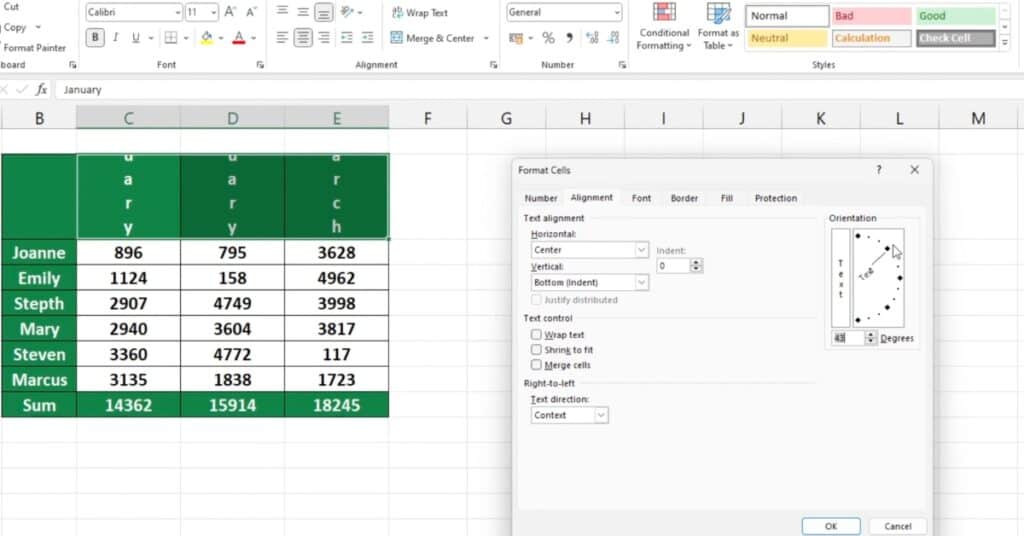Align text left in ribbon
This screenshot has height=536, width=1024.
(x=282, y=38)
